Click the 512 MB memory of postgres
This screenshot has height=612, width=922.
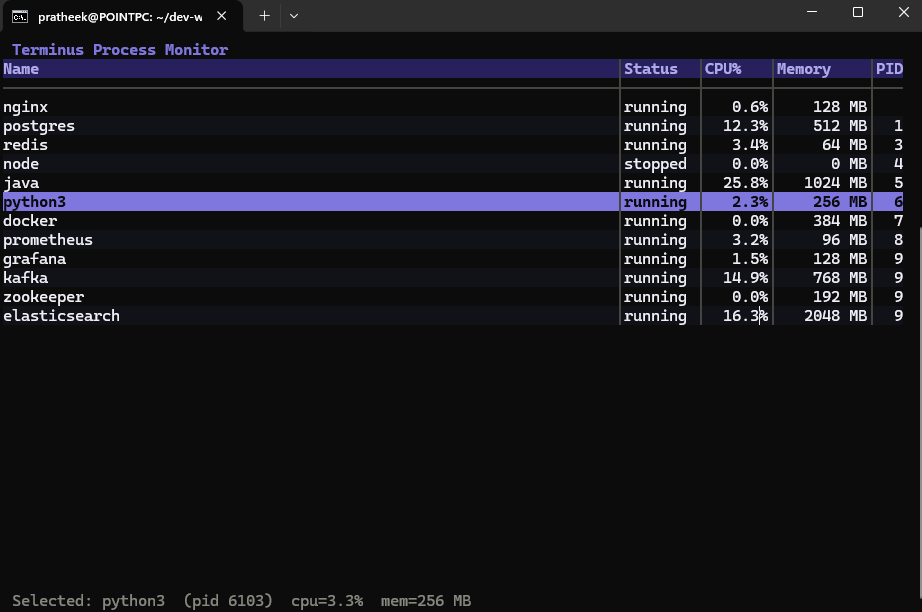coord(840,126)
